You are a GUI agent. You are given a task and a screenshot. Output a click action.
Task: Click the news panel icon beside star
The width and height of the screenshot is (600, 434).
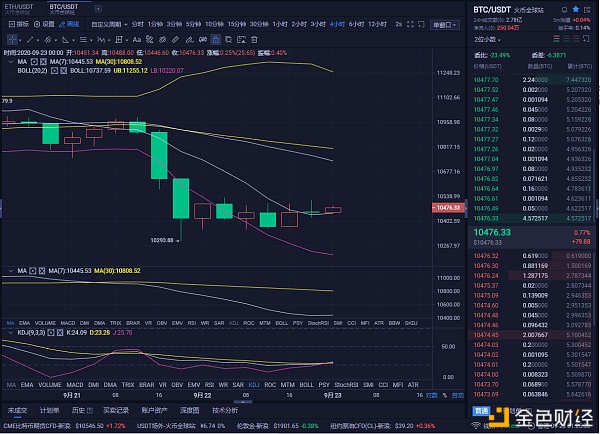click(587, 9)
